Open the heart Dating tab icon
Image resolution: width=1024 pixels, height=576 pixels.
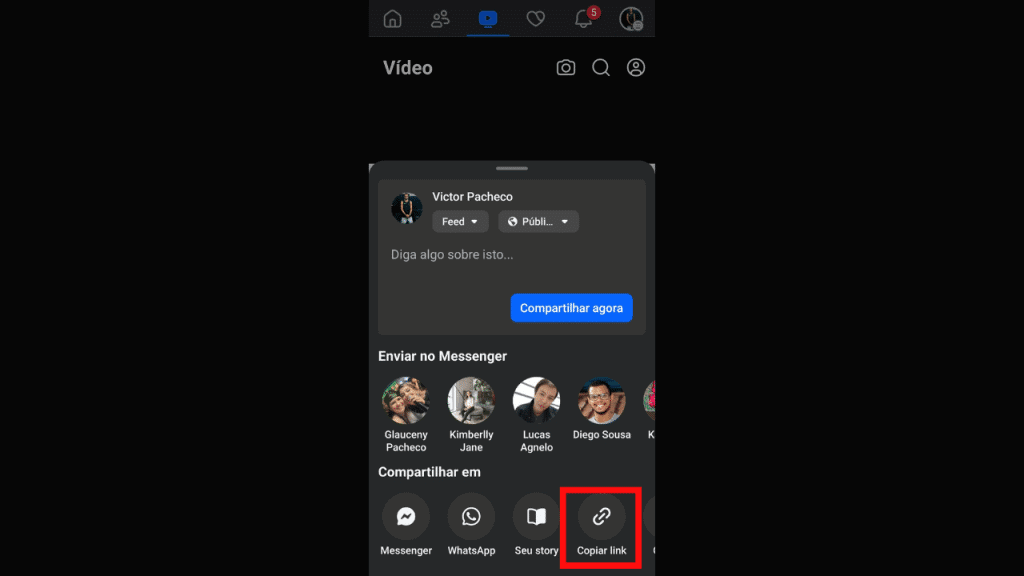536,19
